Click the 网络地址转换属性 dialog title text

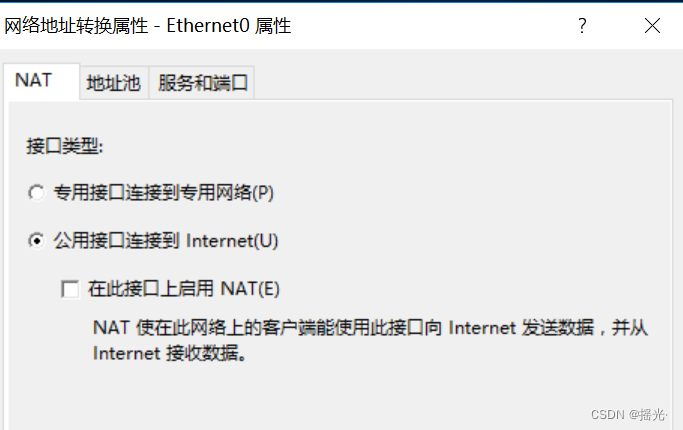pyautogui.click(x=76, y=26)
